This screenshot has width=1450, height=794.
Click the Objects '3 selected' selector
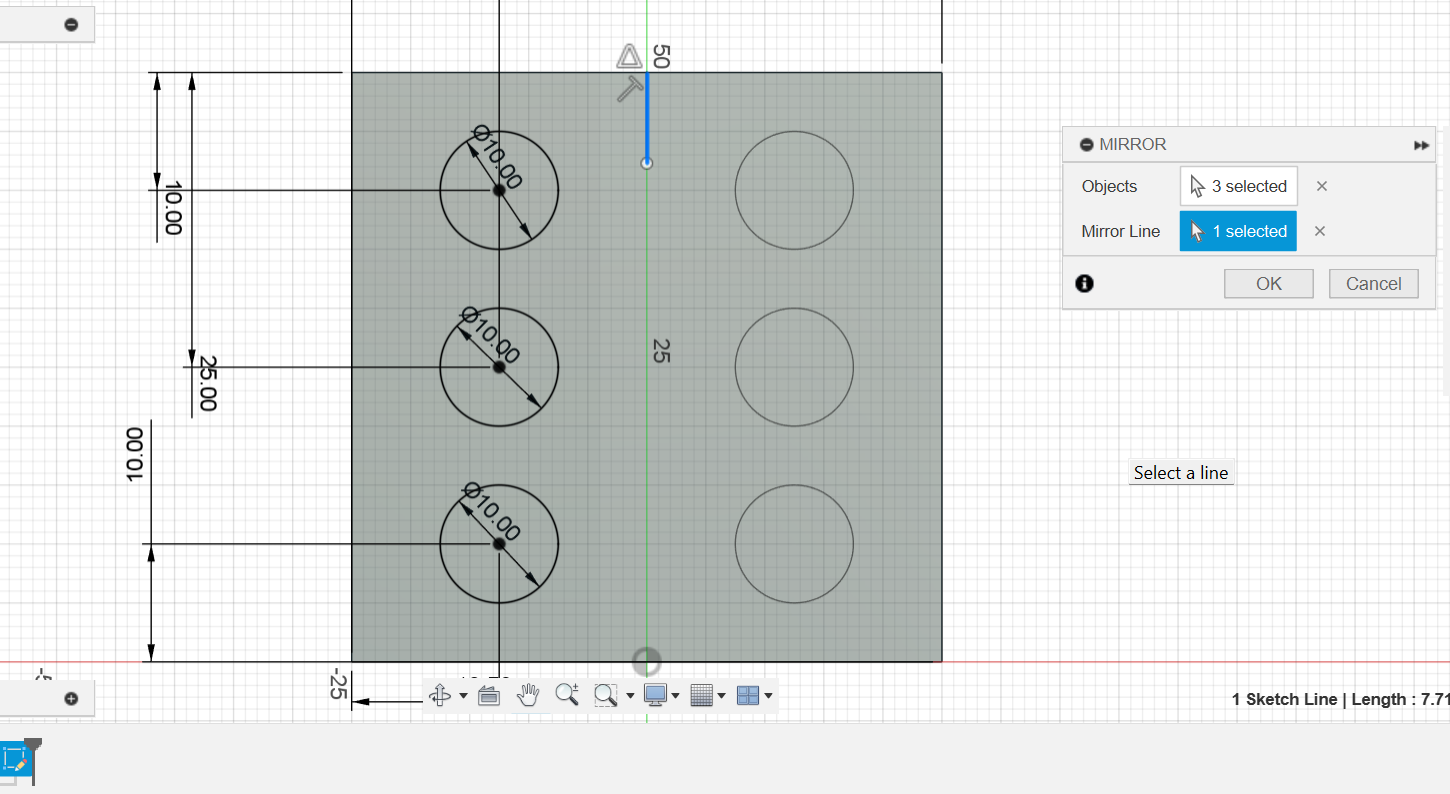1239,186
